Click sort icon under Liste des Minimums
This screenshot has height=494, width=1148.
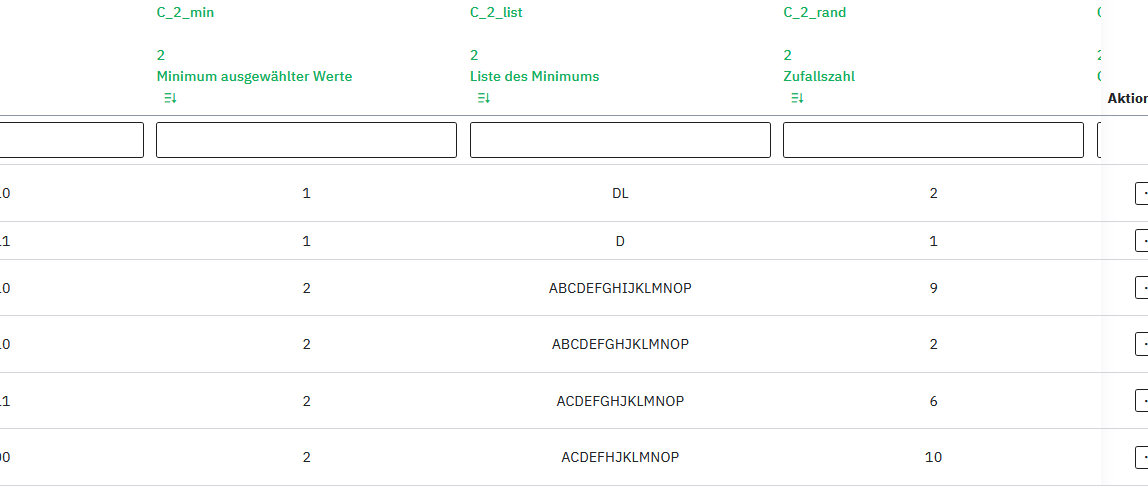tap(483, 98)
